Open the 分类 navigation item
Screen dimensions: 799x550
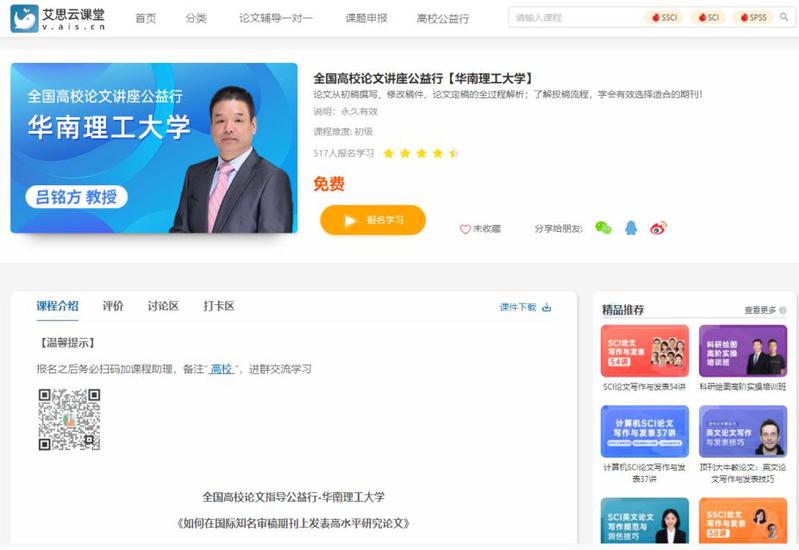196,18
